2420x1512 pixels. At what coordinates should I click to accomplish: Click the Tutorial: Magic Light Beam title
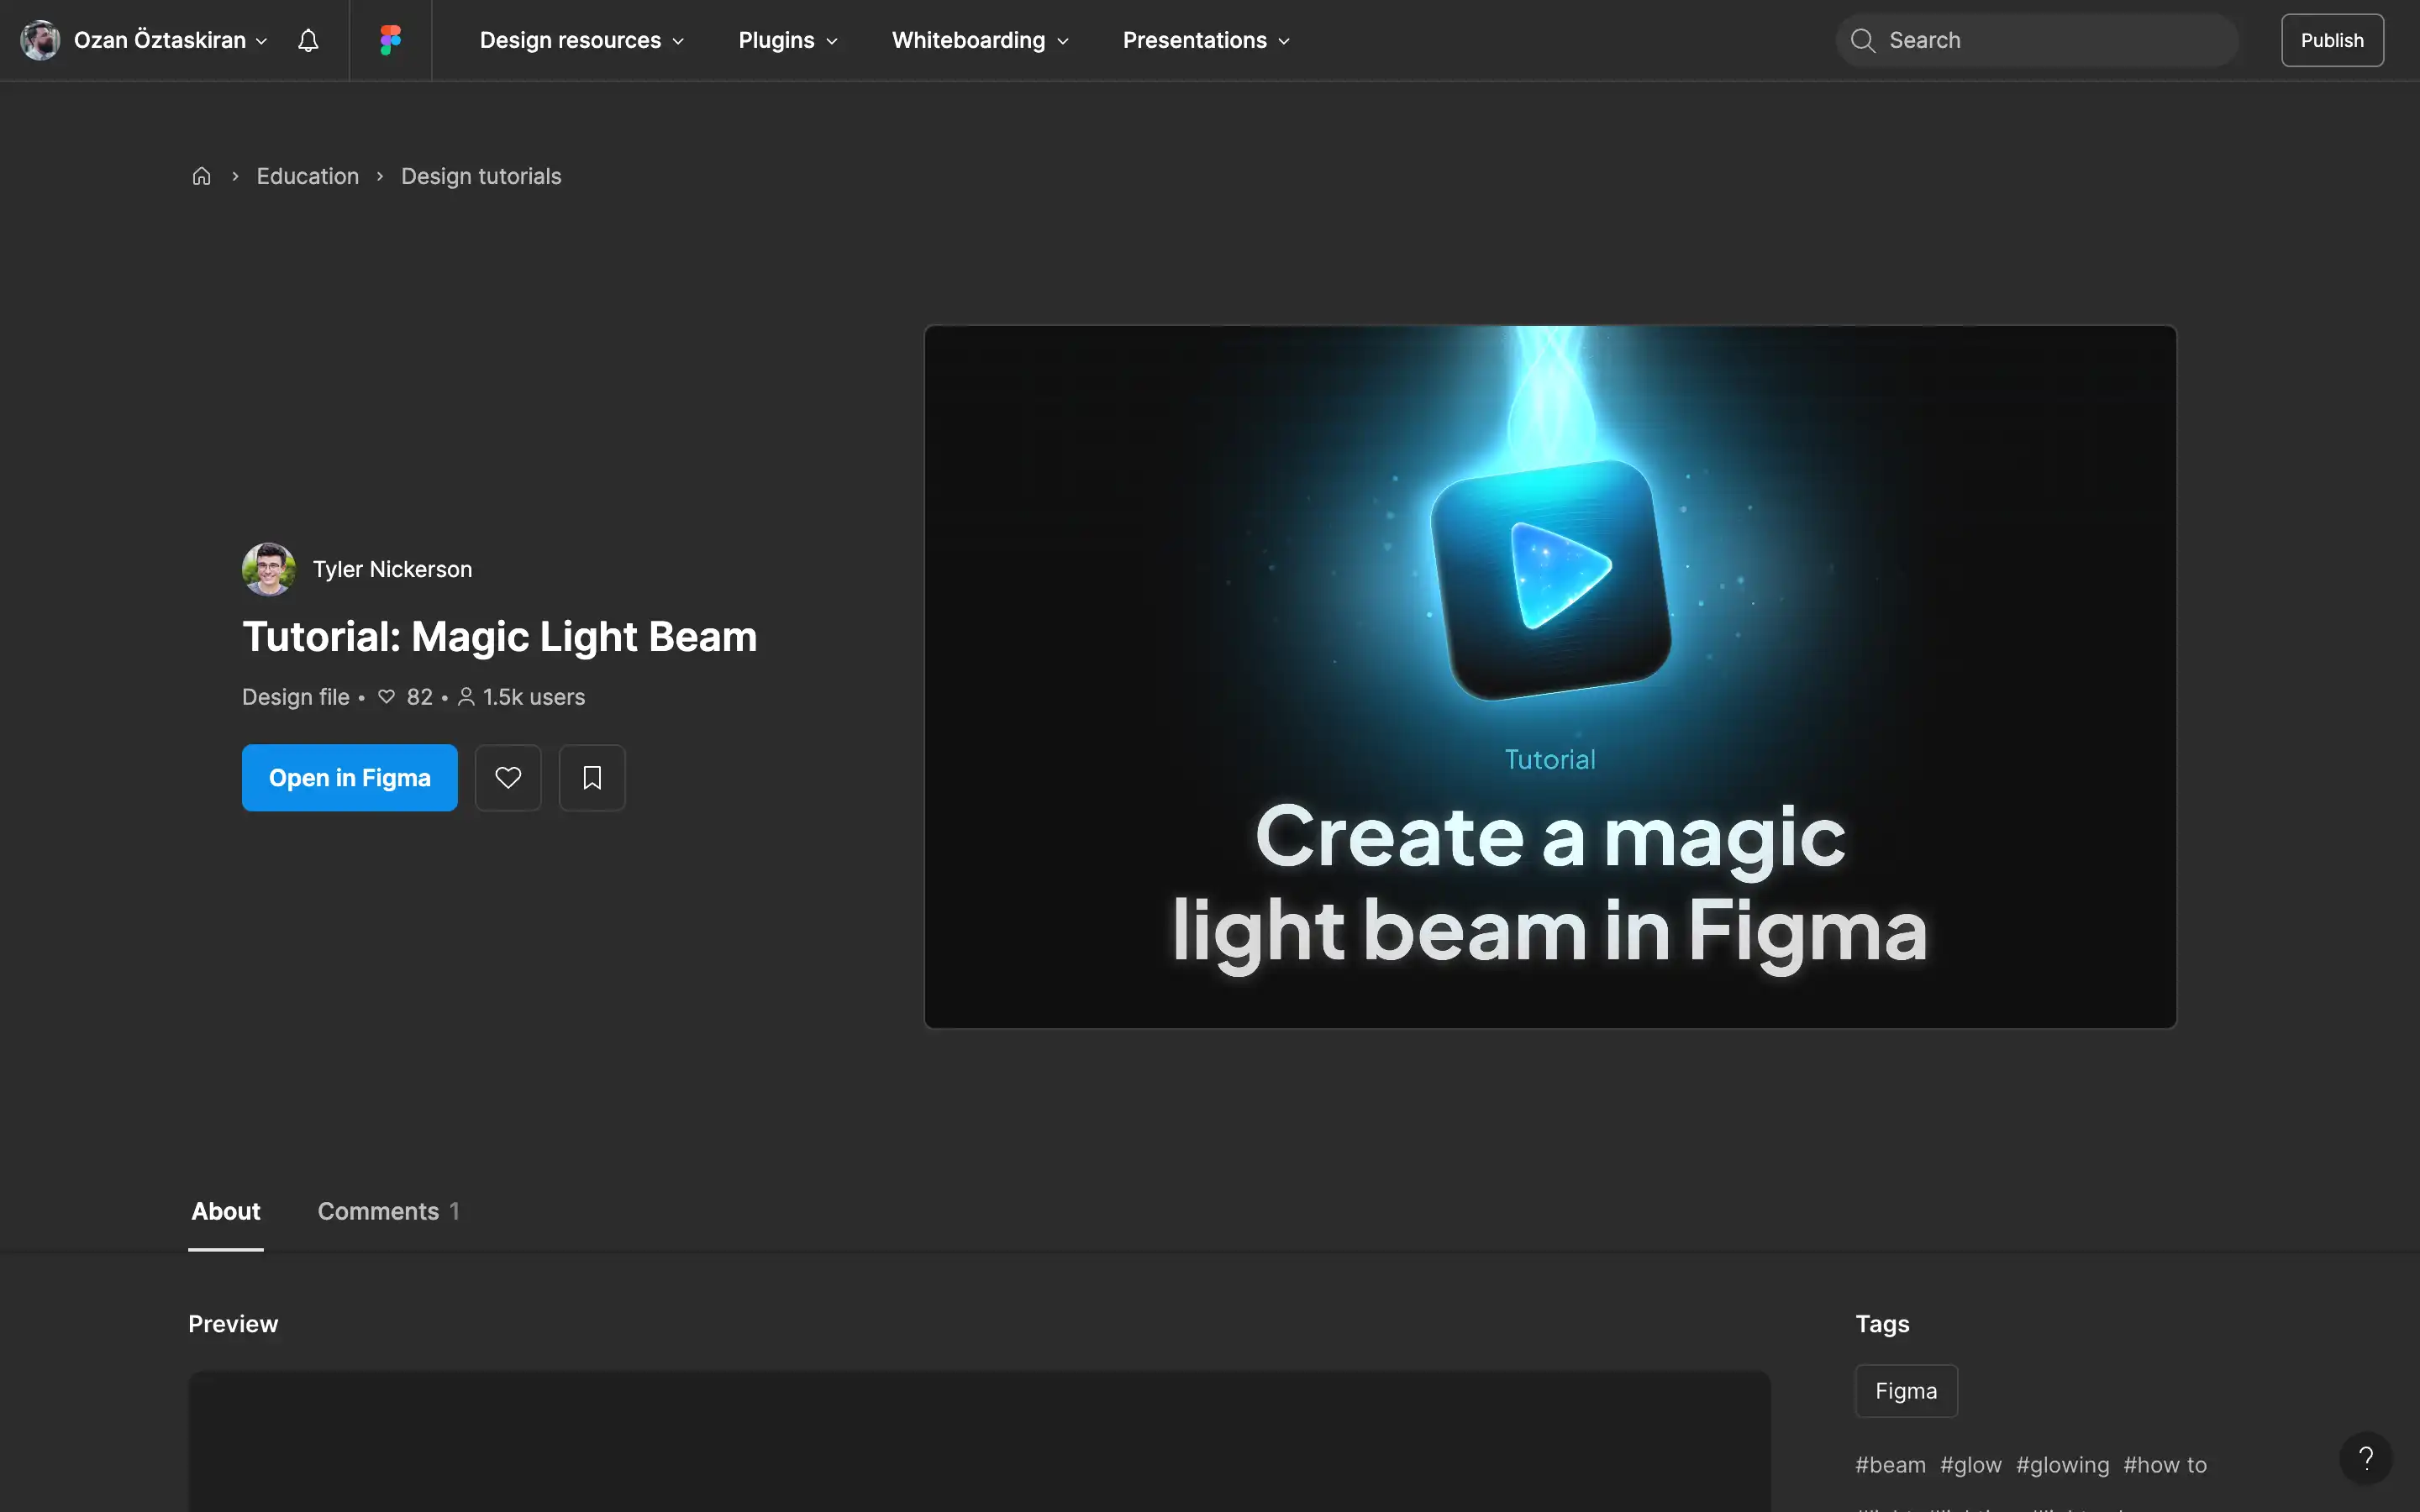499,637
